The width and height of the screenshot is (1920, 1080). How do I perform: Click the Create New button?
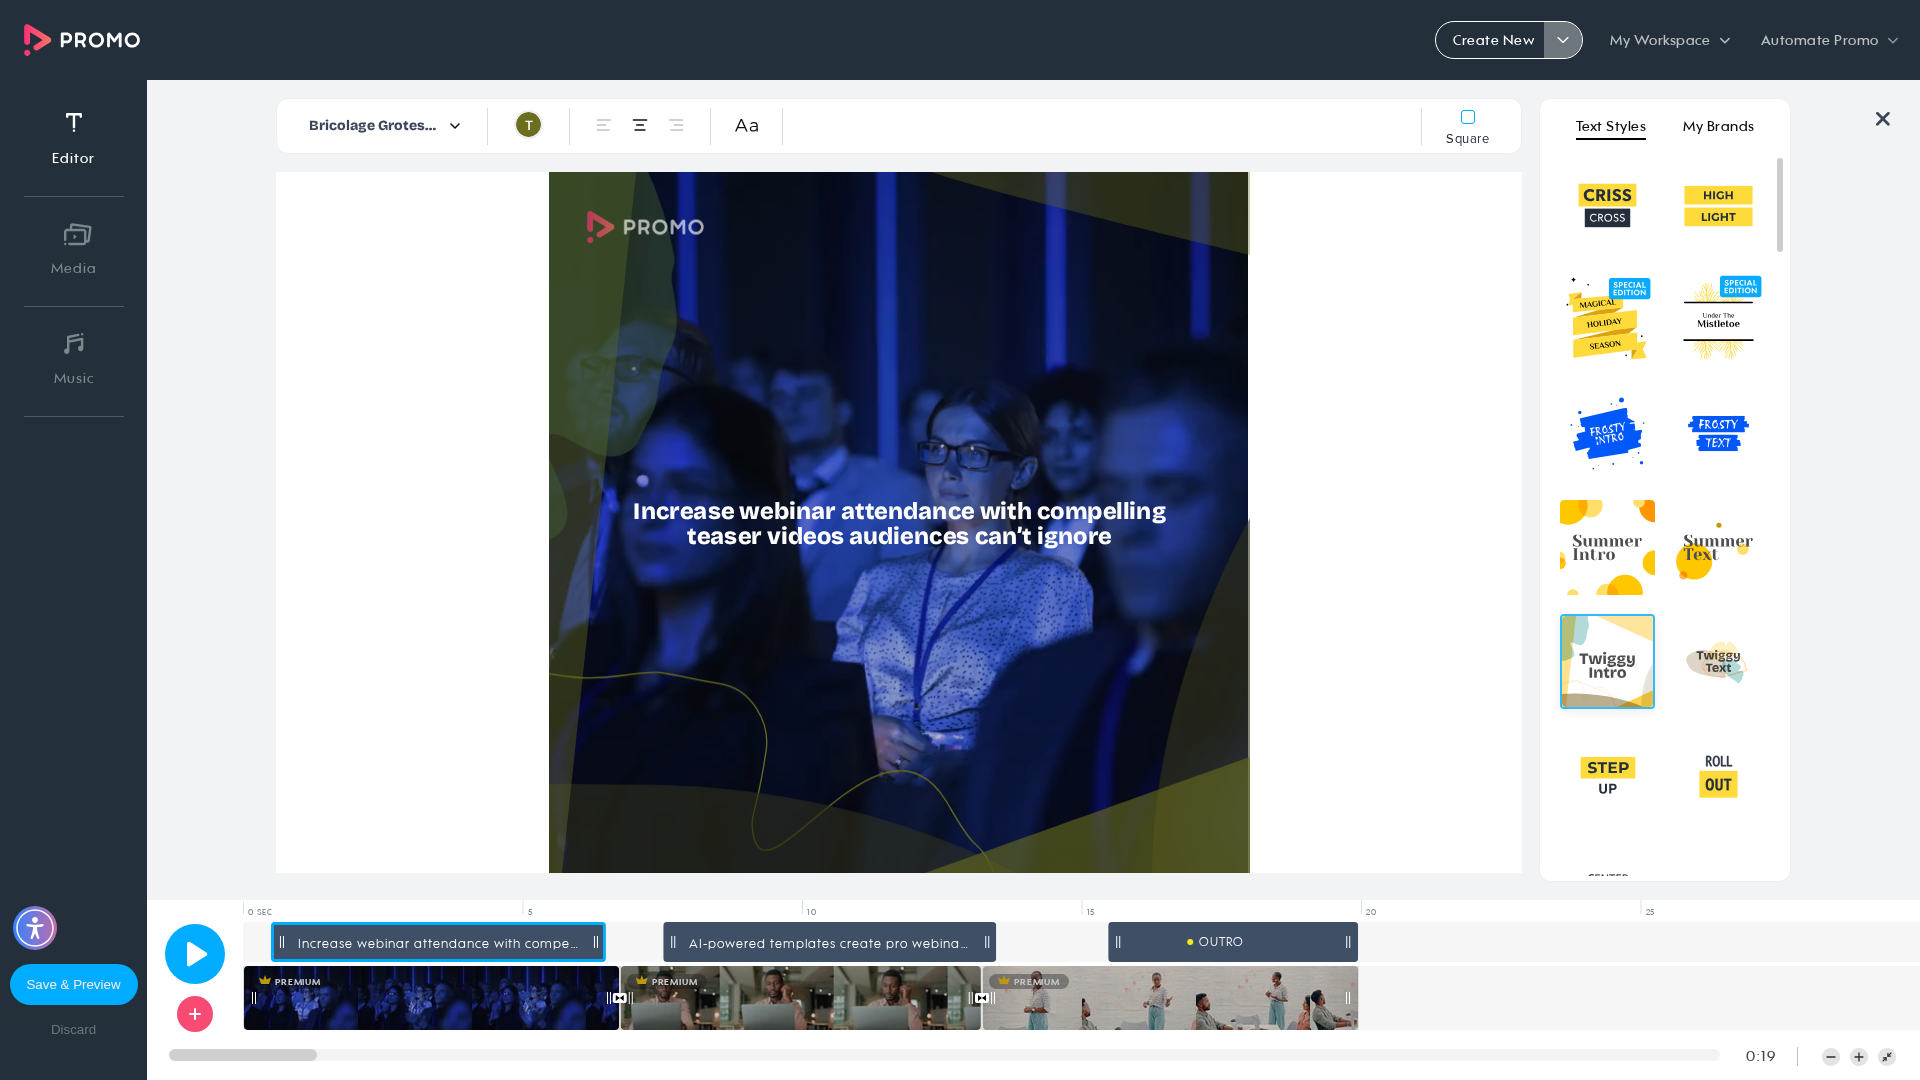pyautogui.click(x=1491, y=40)
